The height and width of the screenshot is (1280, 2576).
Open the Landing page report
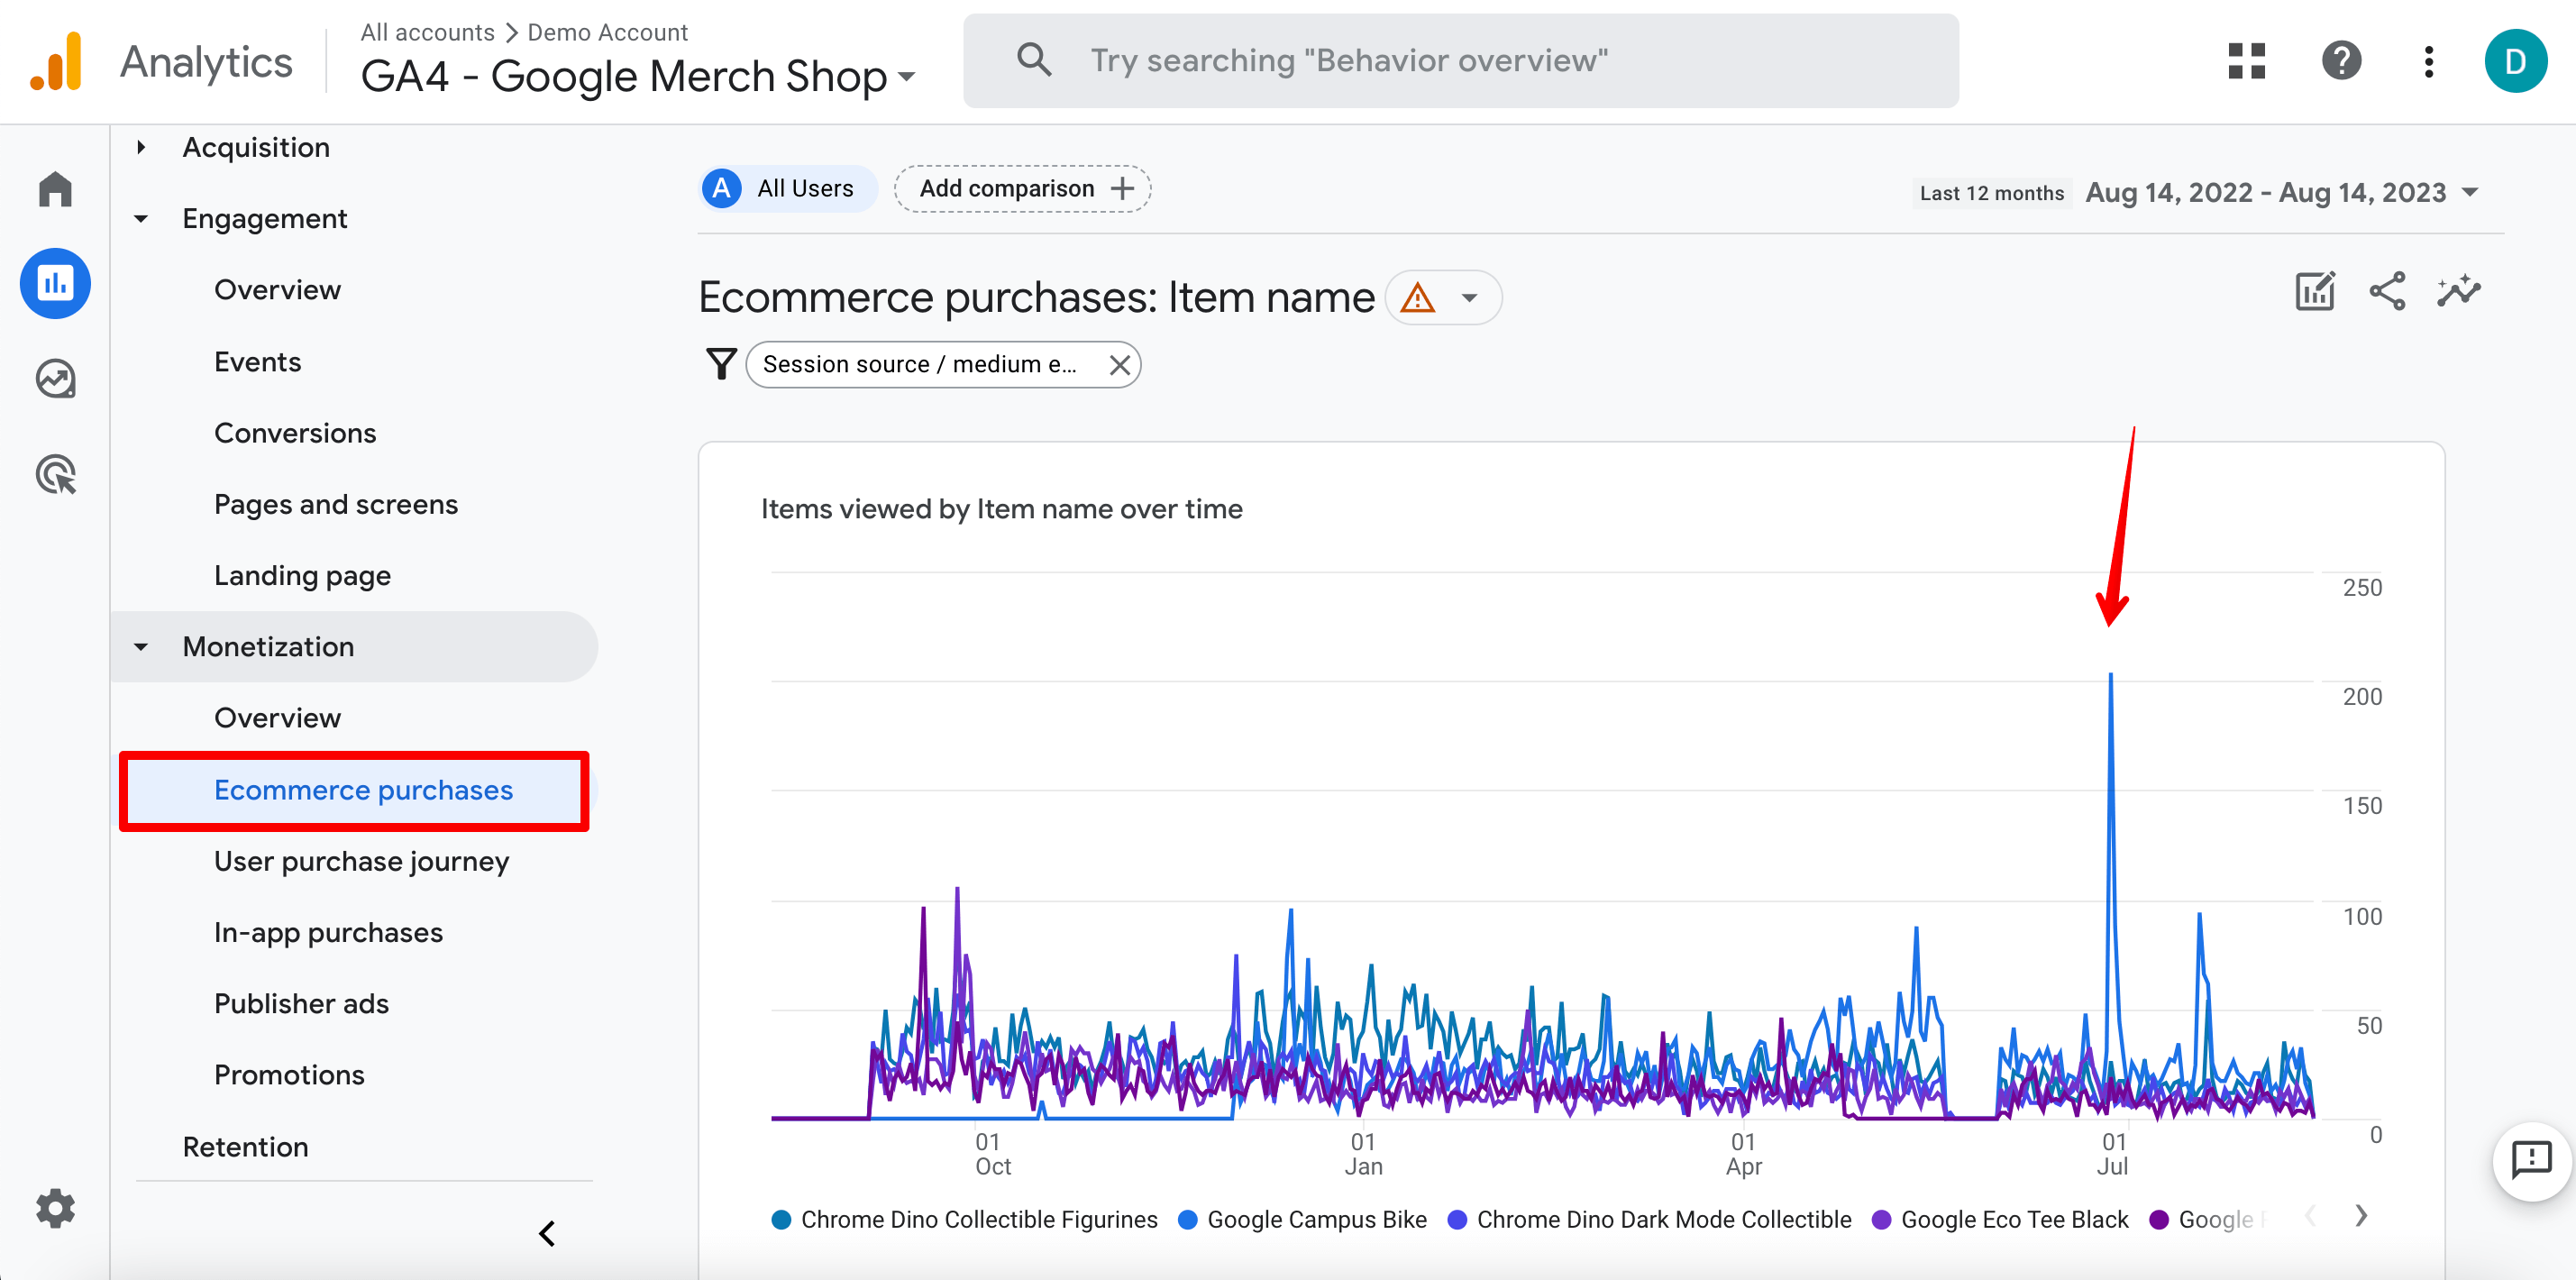point(302,576)
